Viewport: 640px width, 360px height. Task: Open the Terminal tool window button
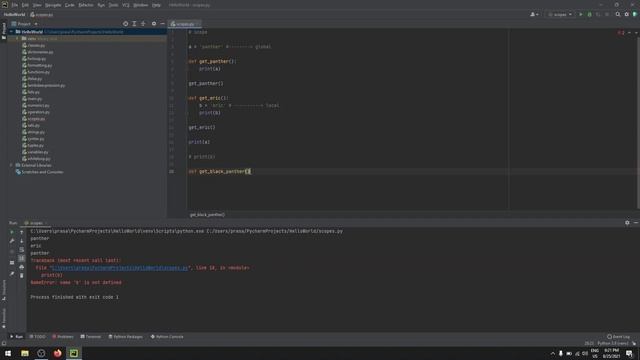91,337
